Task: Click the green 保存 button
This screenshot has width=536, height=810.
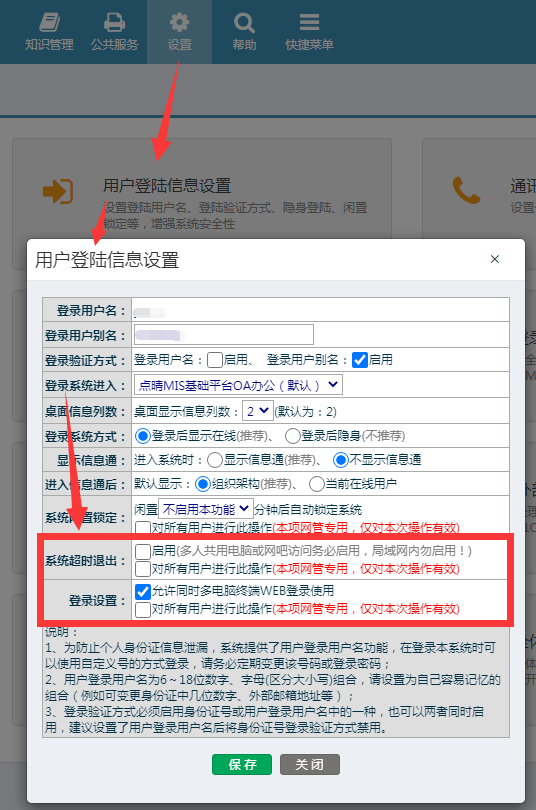Action: [242, 765]
